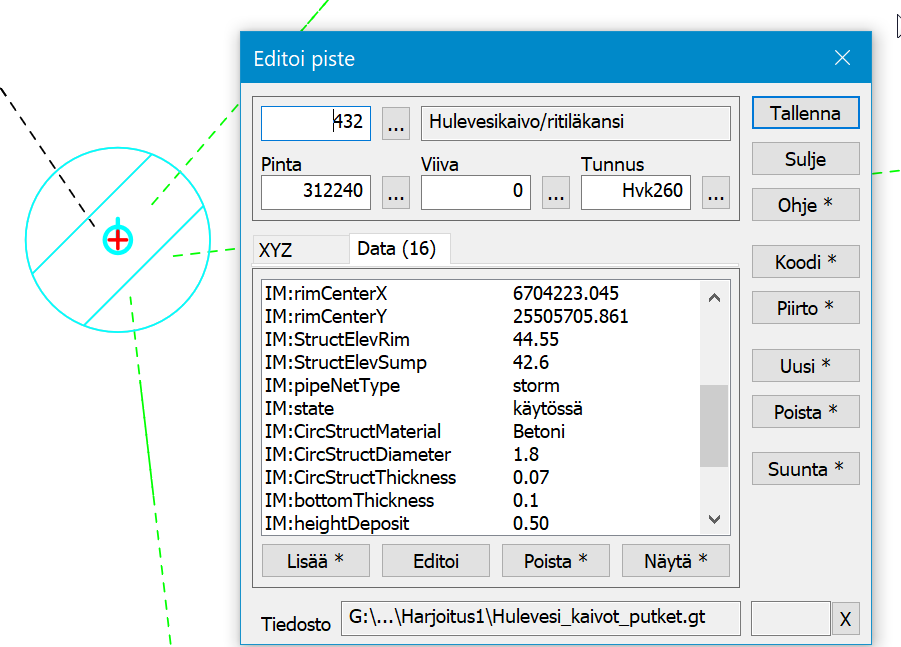
Task: Add attribute with the Lisää button
Action: pyautogui.click(x=315, y=561)
